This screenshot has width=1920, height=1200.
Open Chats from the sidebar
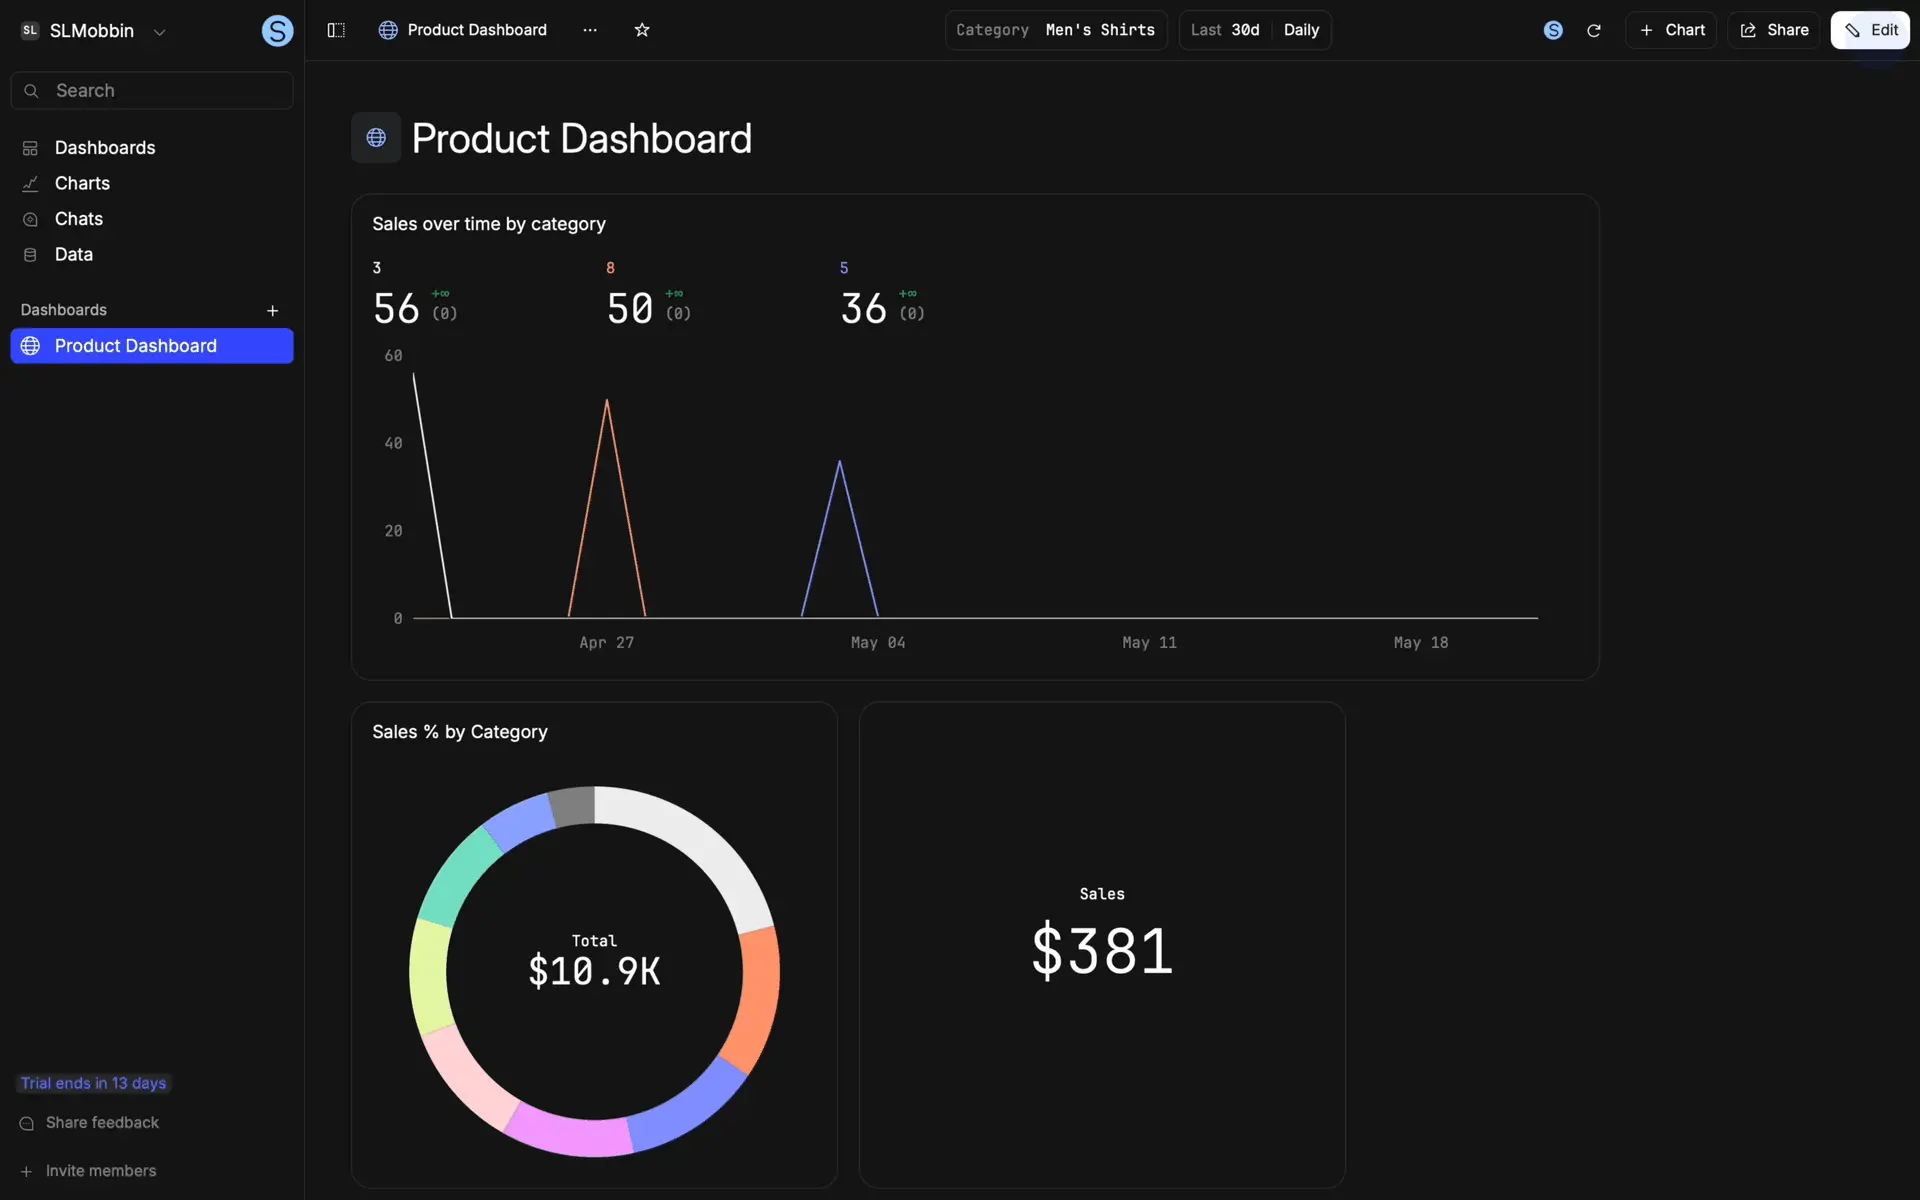tap(78, 219)
